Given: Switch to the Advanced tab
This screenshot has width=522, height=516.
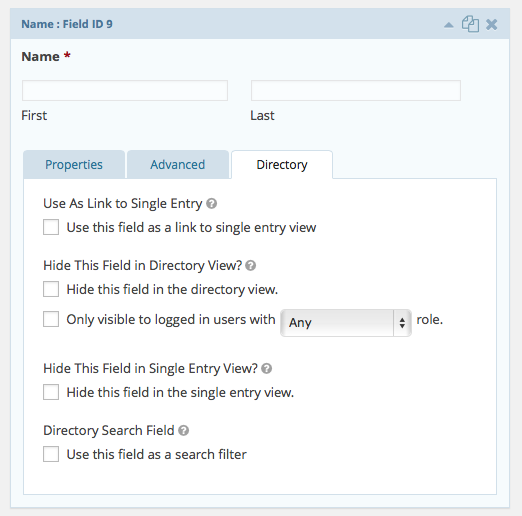Looking at the screenshot, I should (x=178, y=165).
